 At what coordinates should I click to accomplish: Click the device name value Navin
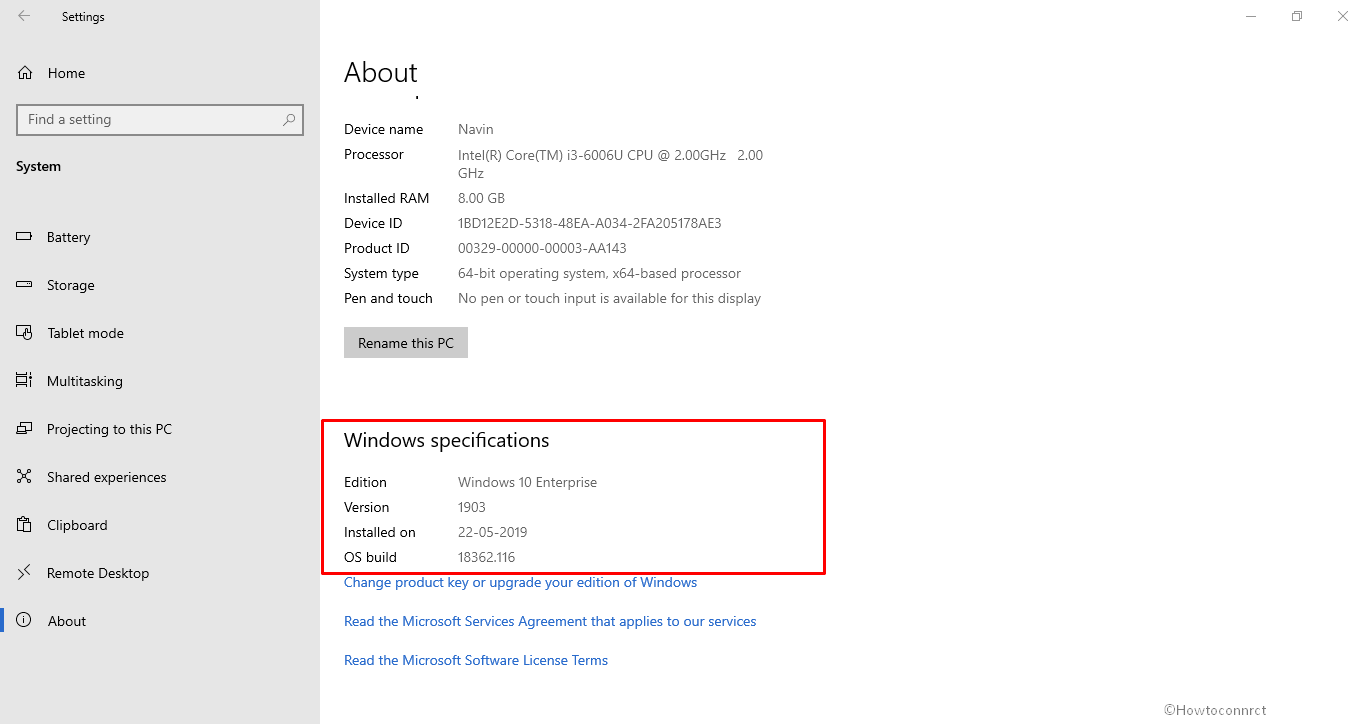tap(476, 129)
